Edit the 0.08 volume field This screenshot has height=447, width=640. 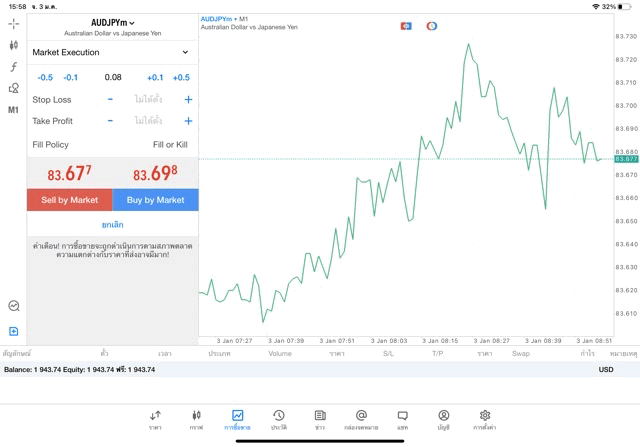pyautogui.click(x=113, y=77)
